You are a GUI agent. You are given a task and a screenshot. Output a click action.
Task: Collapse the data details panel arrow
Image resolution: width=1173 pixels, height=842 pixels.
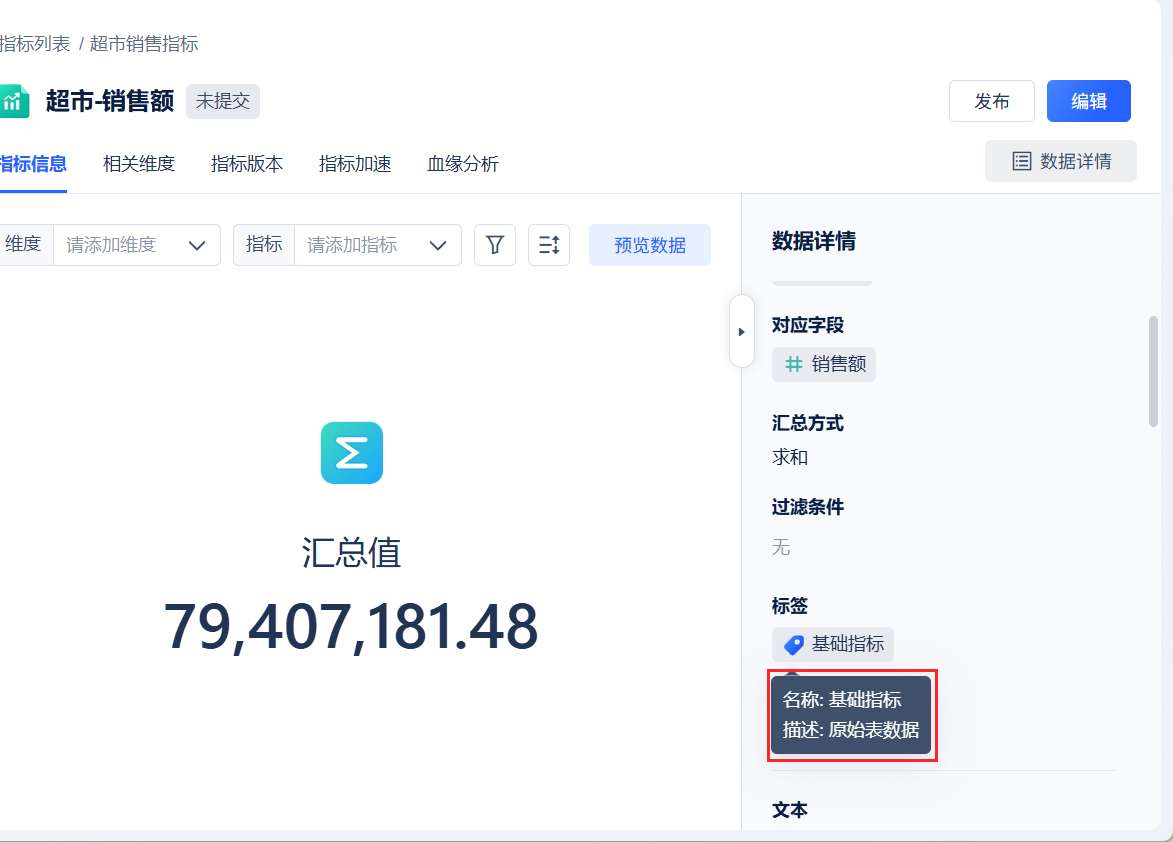741,331
